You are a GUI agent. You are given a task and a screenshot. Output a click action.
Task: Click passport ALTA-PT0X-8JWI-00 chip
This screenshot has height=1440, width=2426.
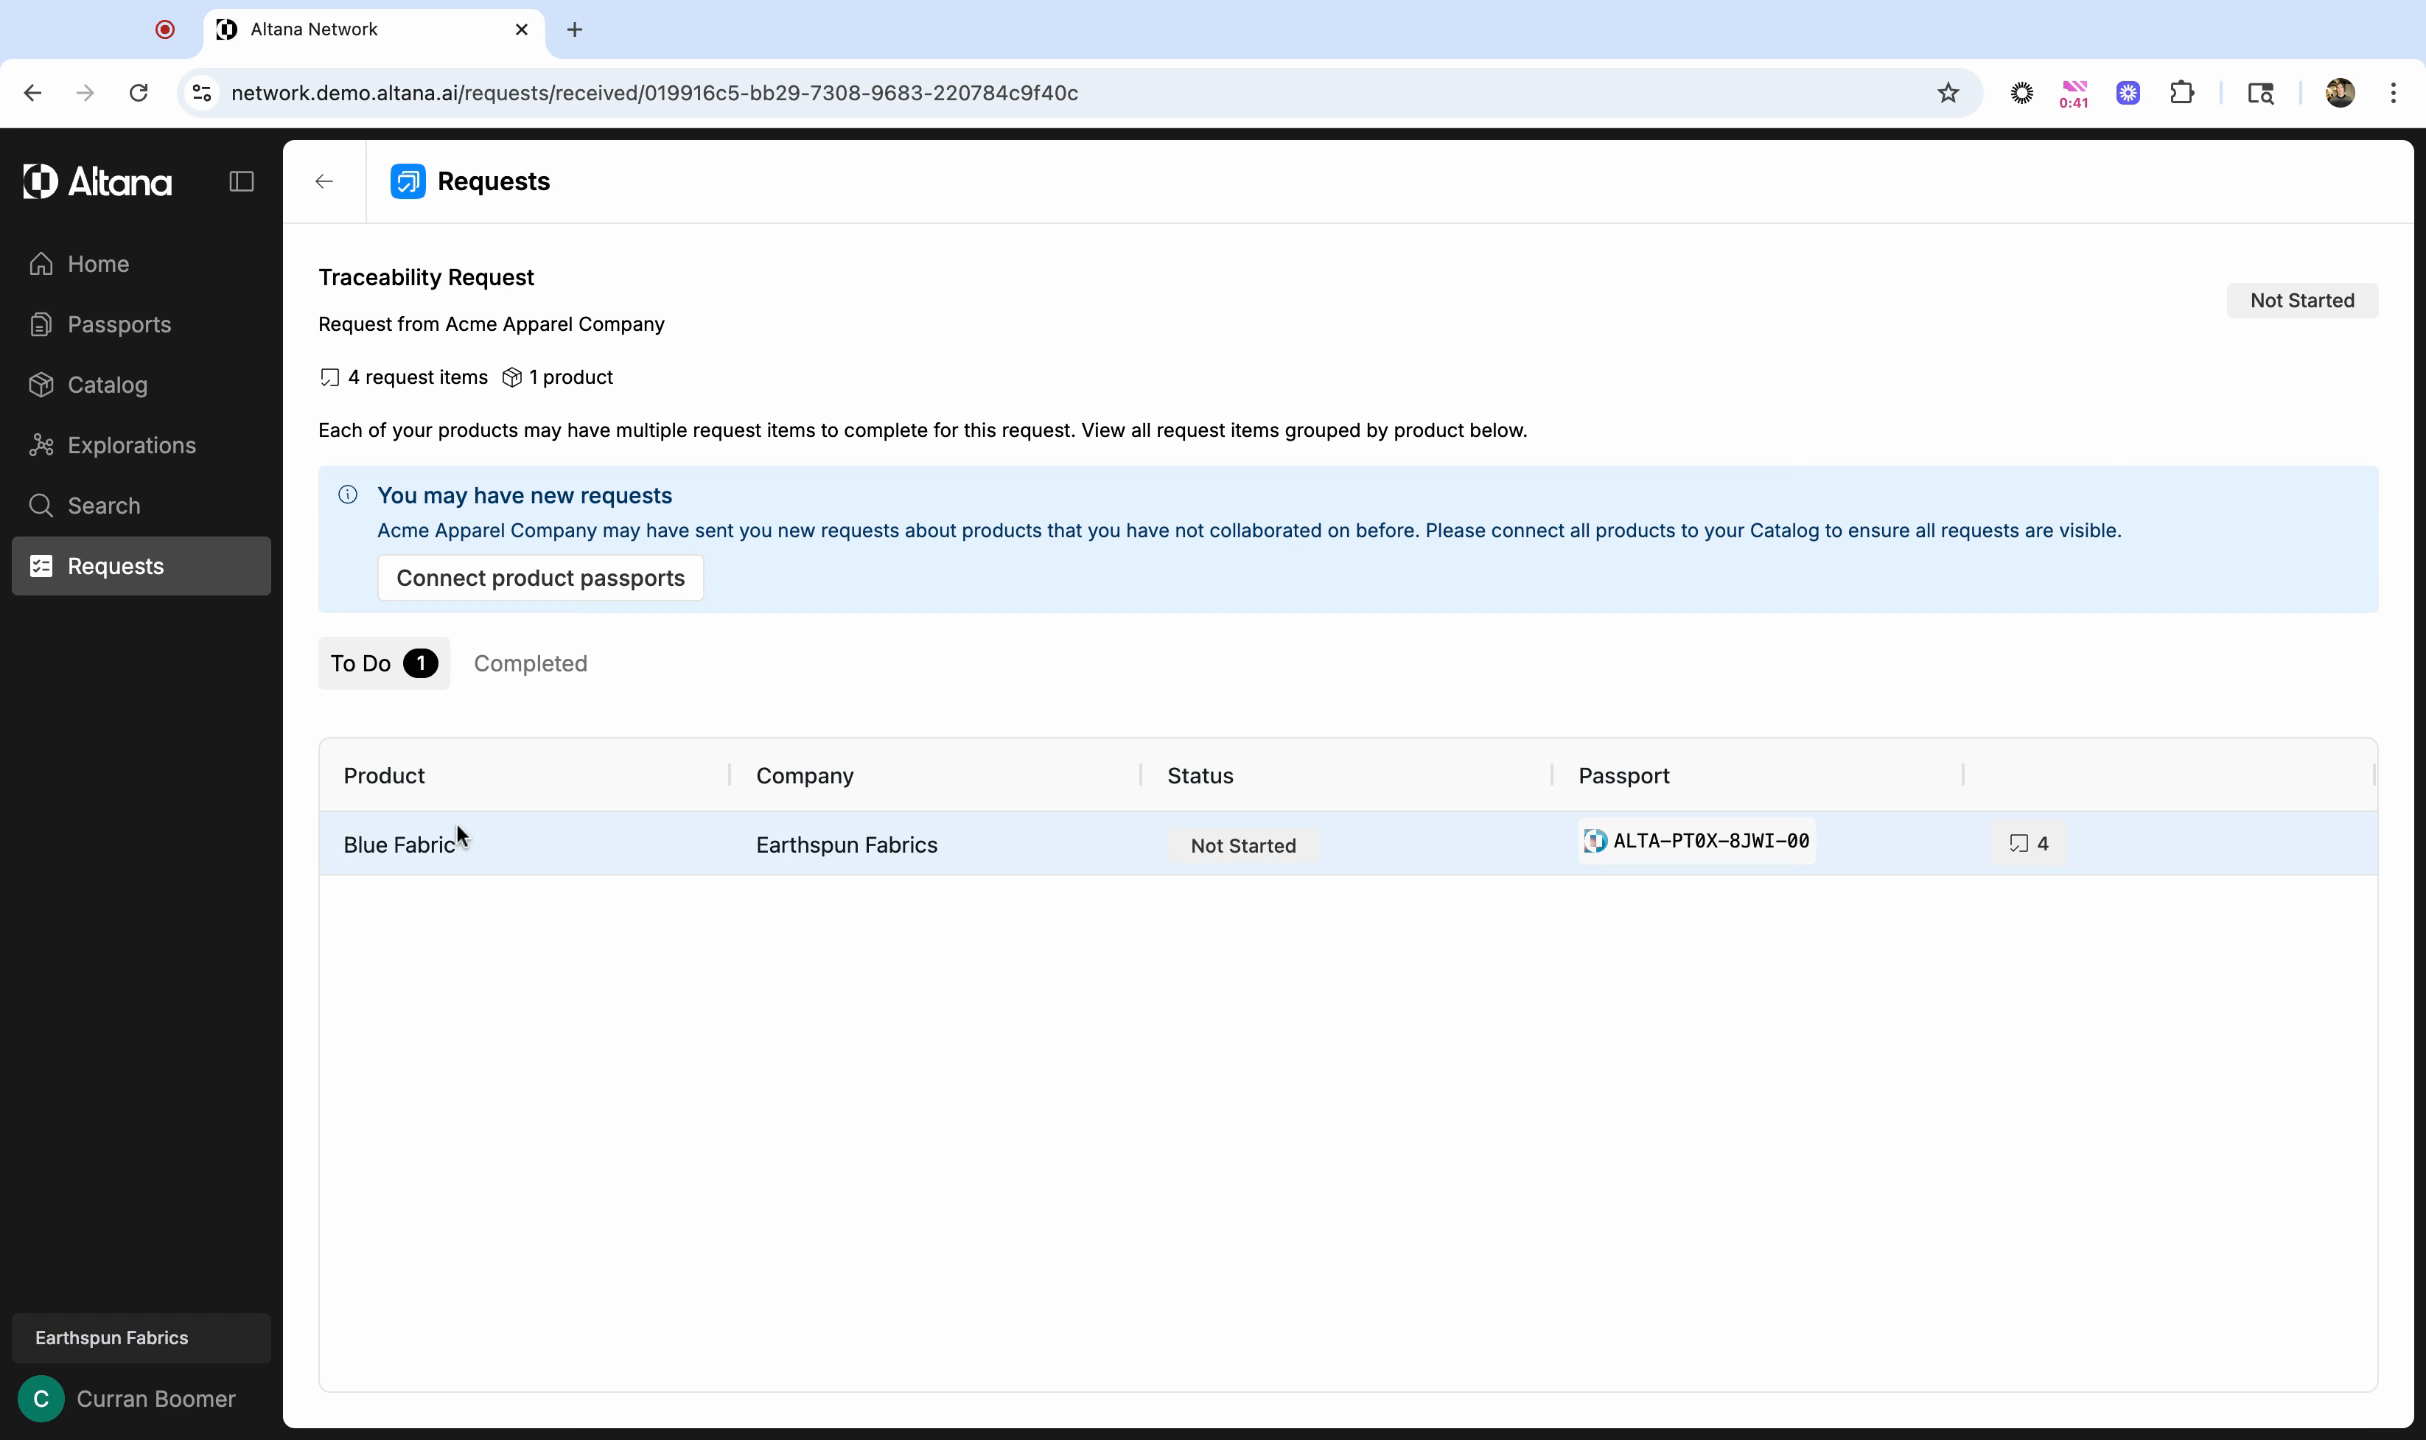tap(1697, 841)
